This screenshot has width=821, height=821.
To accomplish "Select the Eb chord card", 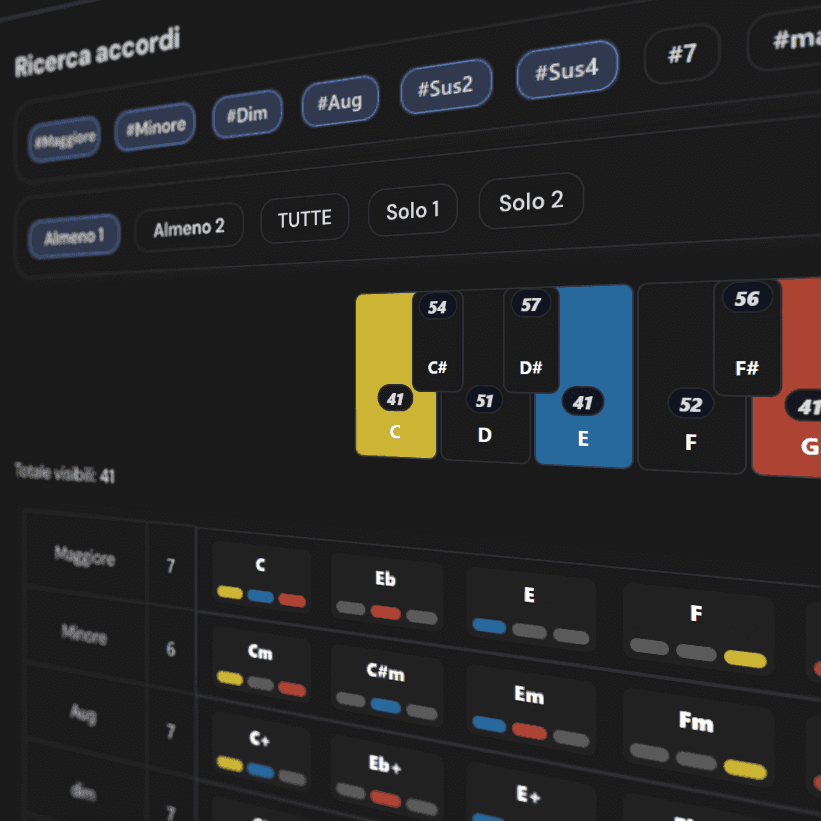I will (386, 593).
